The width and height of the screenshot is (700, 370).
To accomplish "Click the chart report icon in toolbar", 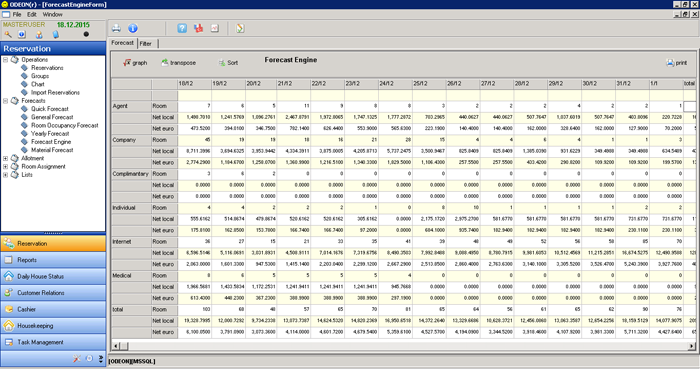I will click(x=215, y=29).
